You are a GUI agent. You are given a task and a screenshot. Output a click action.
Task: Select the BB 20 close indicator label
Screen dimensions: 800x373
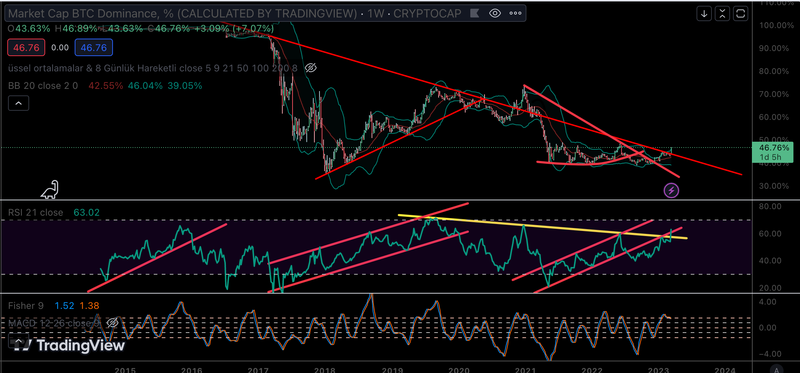(43, 86)
